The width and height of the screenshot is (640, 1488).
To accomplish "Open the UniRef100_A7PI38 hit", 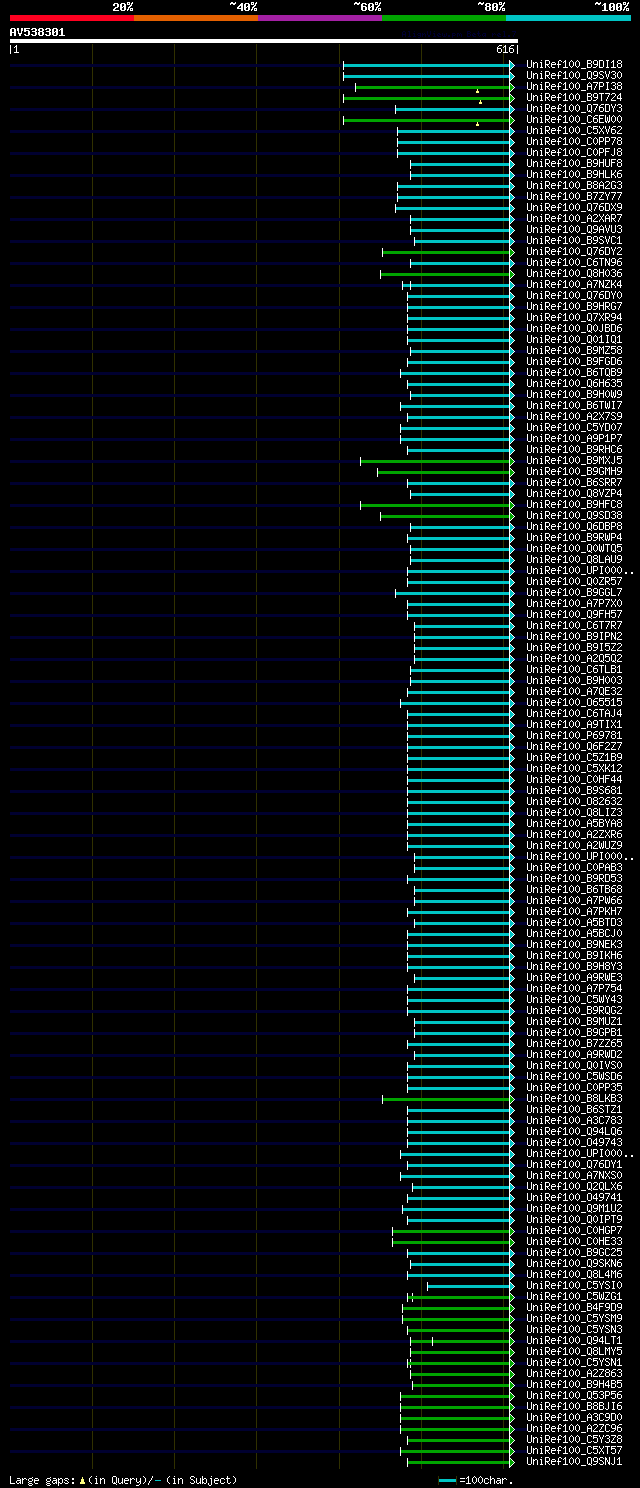I will tap(574, 86).
